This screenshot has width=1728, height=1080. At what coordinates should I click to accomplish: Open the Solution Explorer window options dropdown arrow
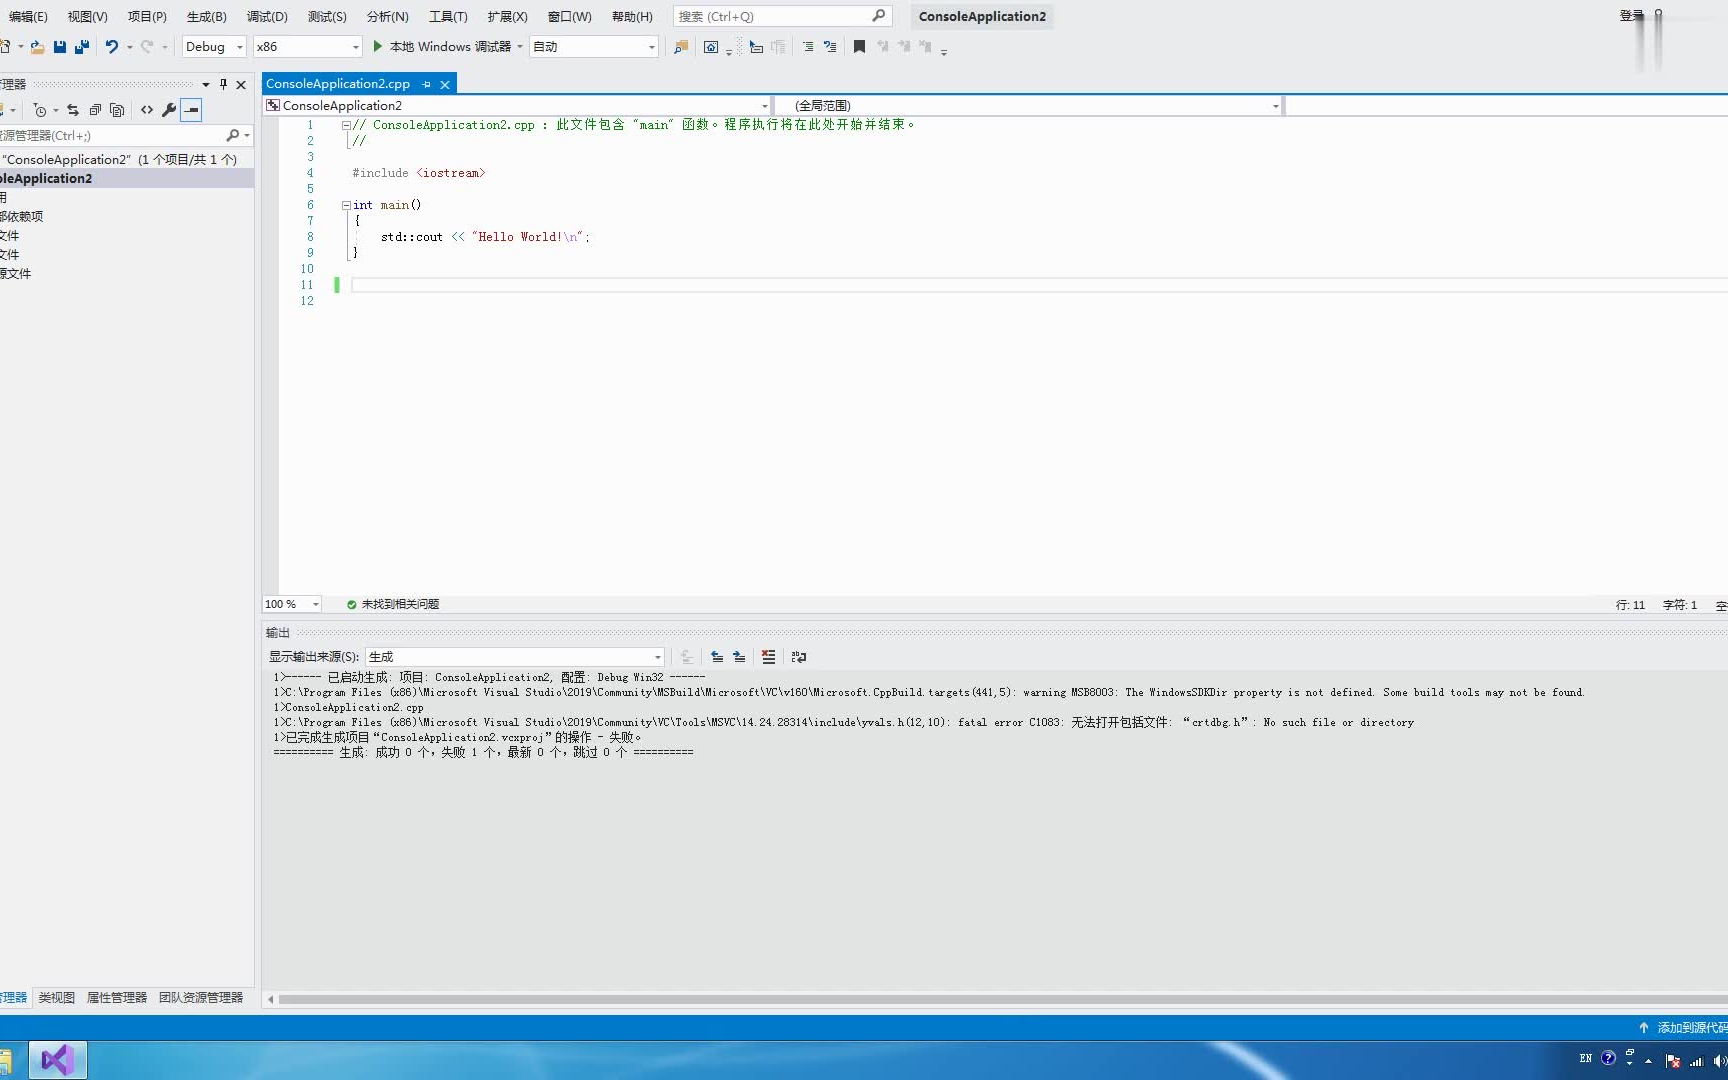[206, 84]
